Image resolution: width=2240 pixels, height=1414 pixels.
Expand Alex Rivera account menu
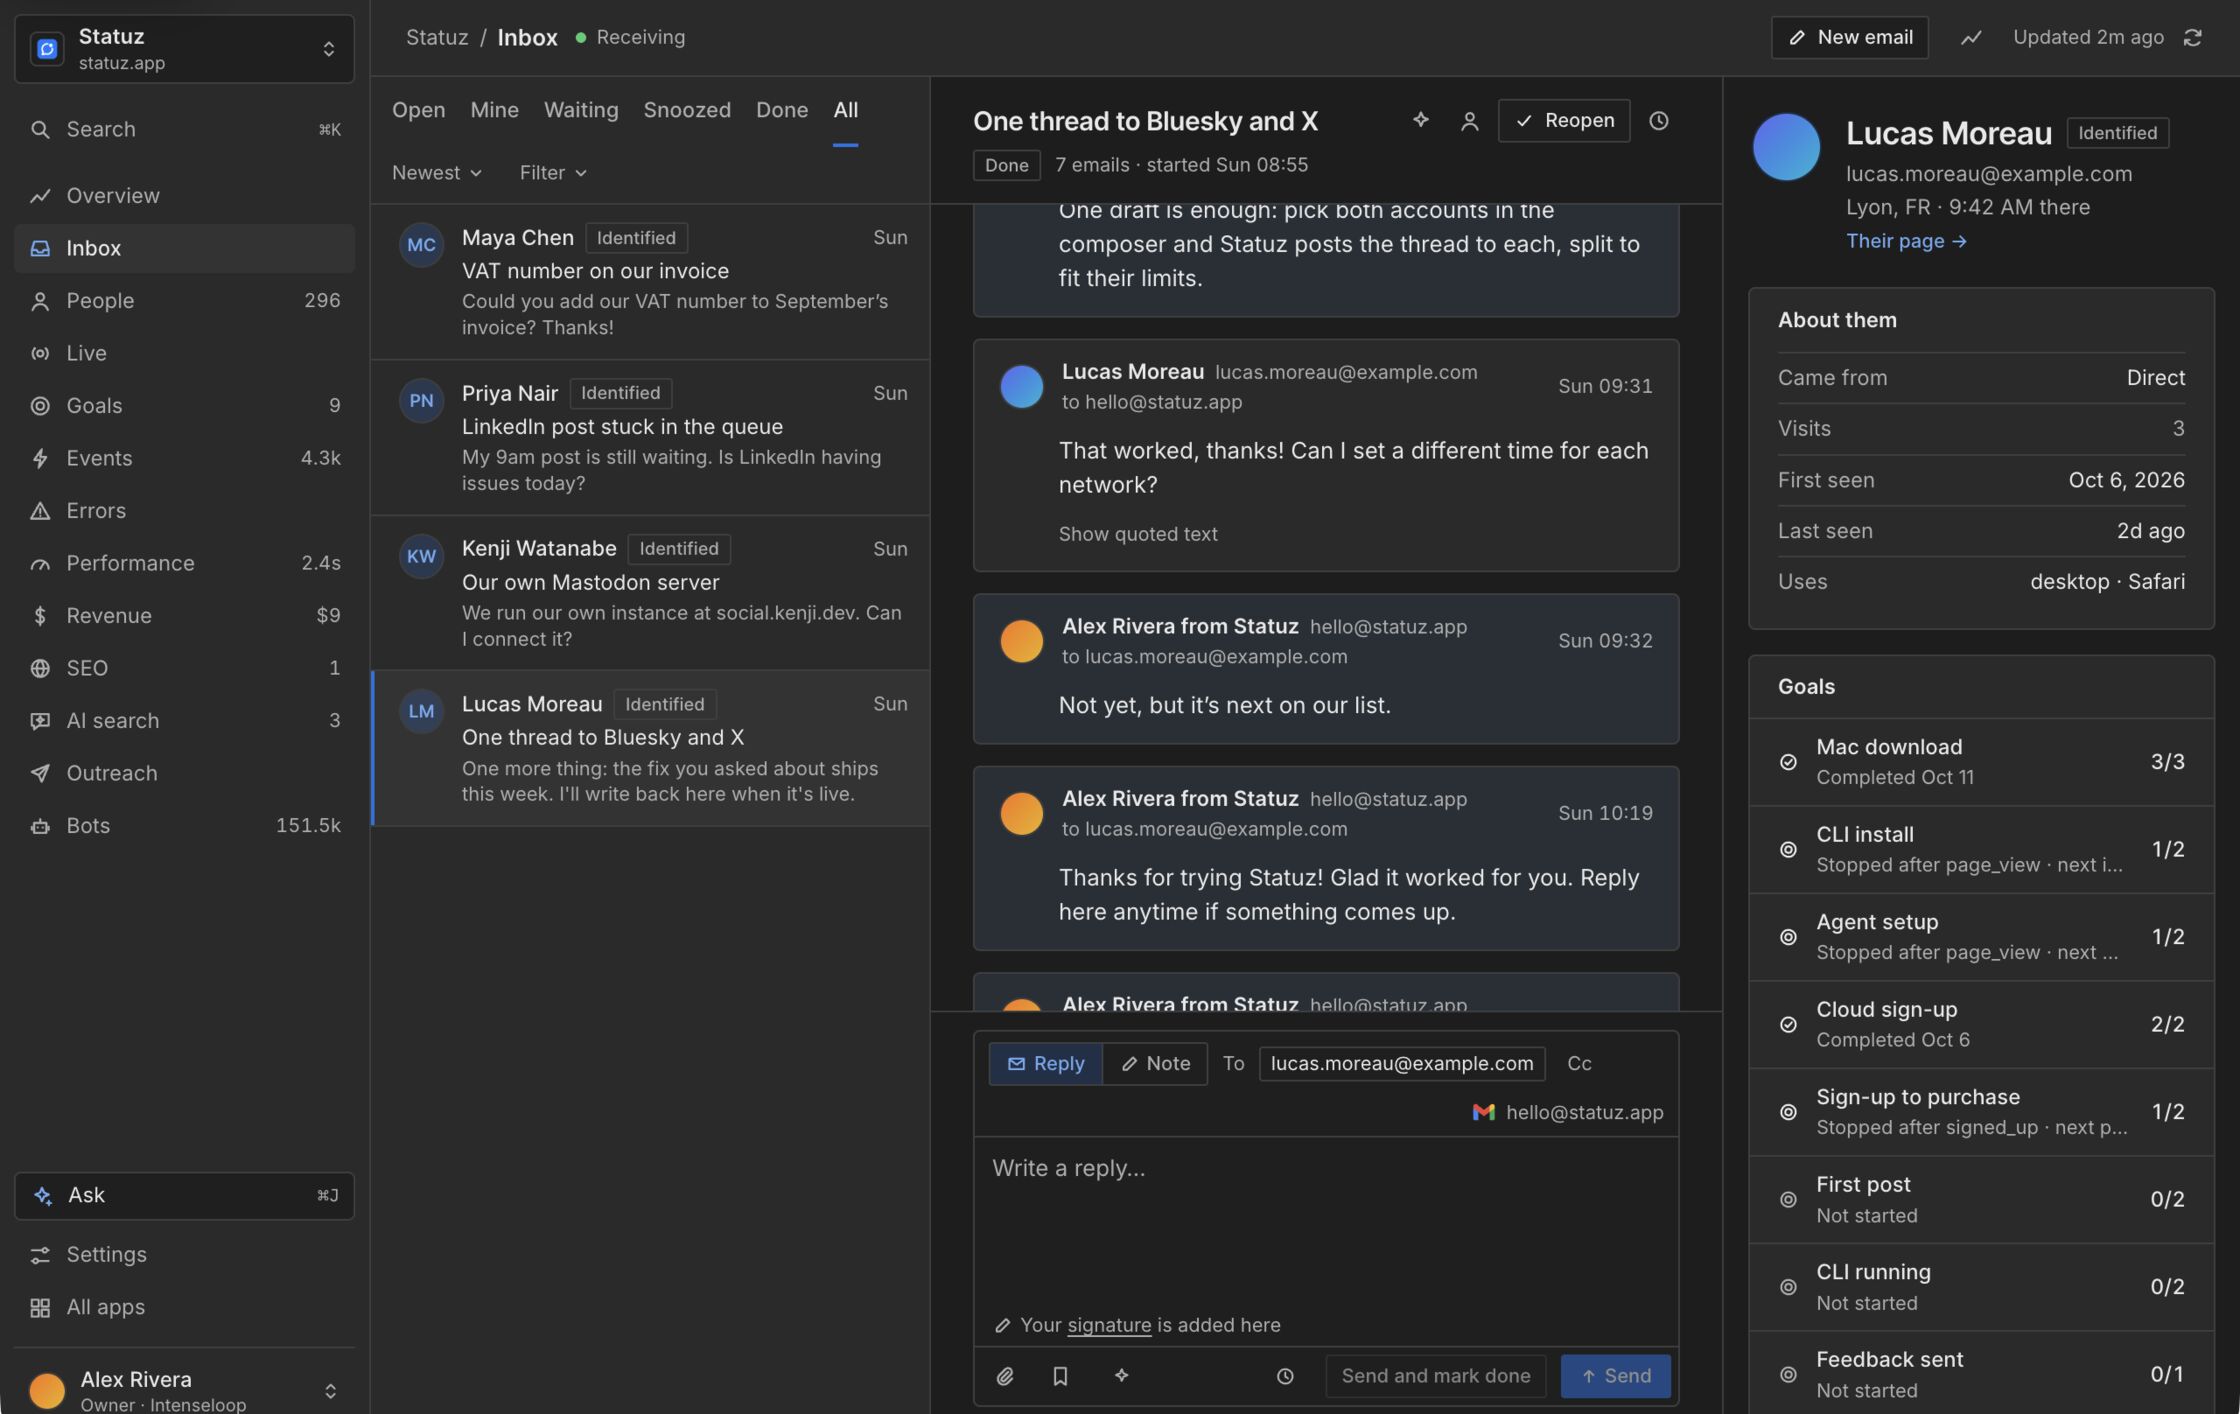185,1390
